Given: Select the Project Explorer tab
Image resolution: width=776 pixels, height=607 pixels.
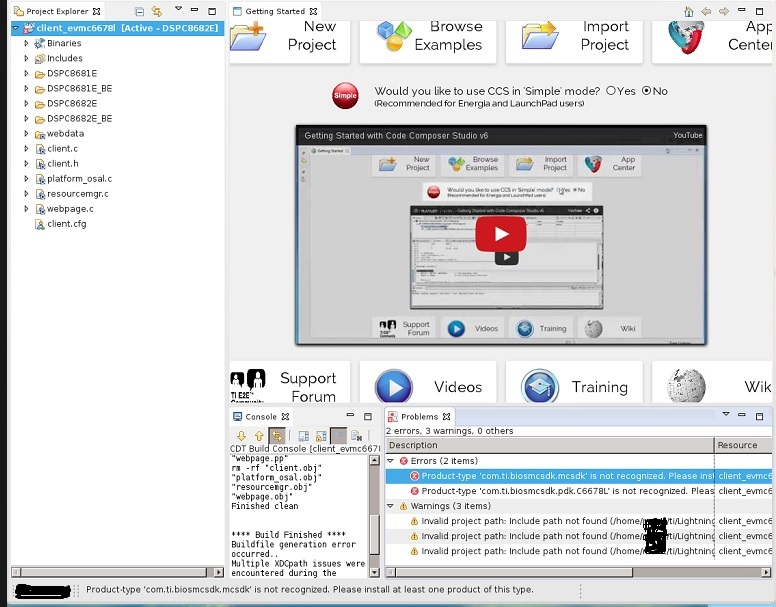Looking at the screenshot, I should click(57, 11).
